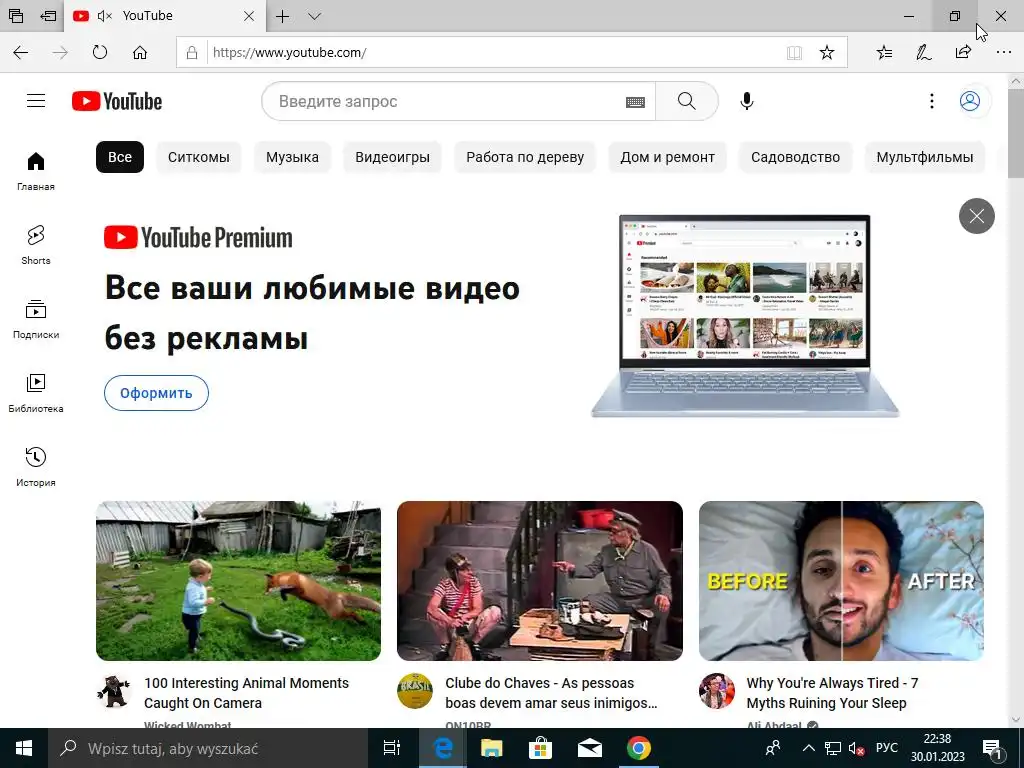
Task: Select the Дом и ремонт chip
Action: click(x=667, y=157)
